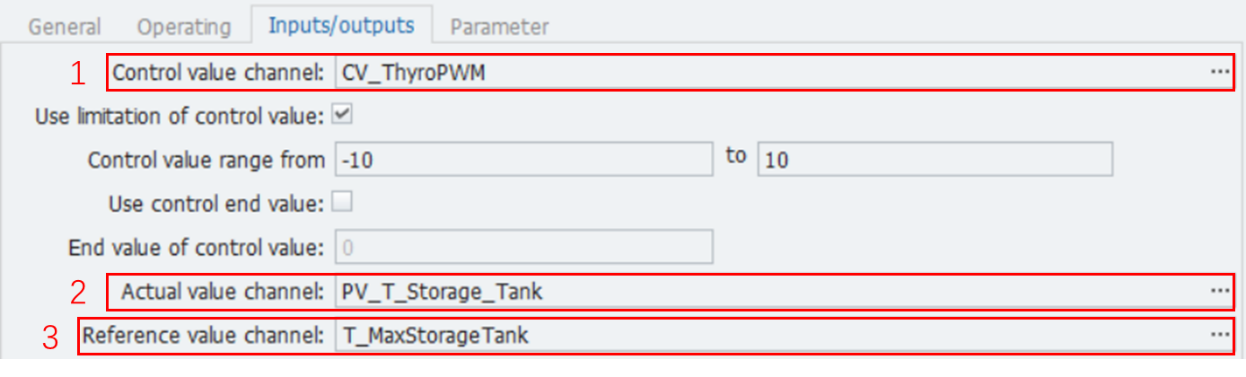Screen dimensions: 1246x377
Task: Open browse ellipsis for Reference value channel
Action: point(1219,336)
